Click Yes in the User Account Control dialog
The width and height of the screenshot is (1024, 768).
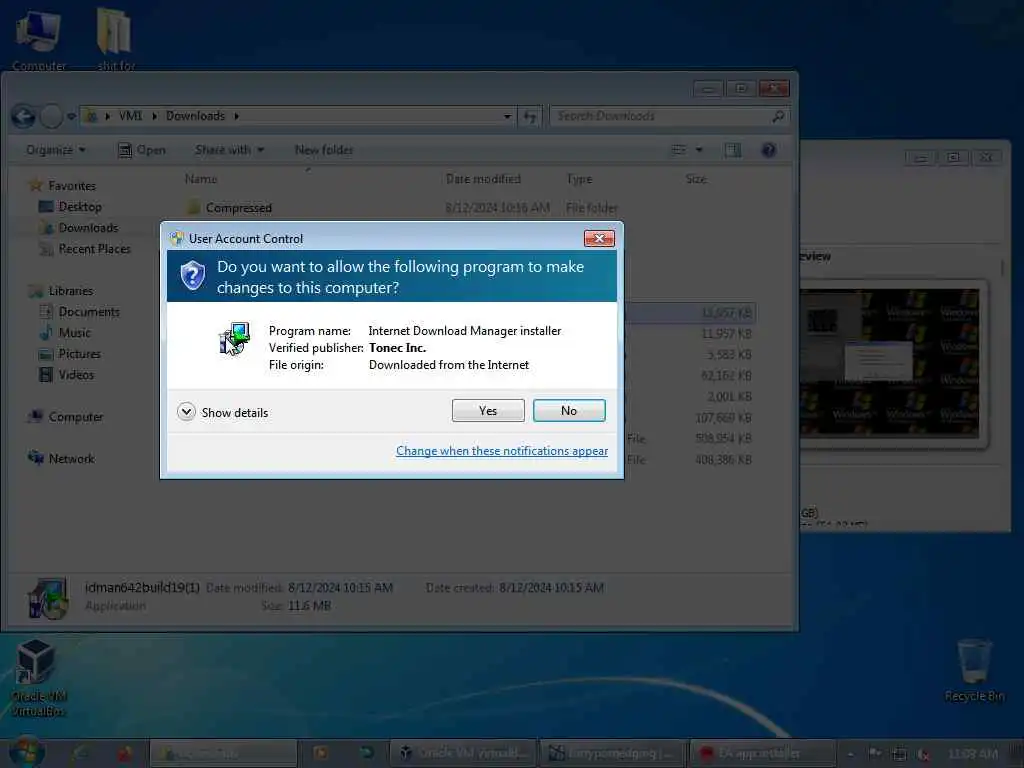[488, 411]
